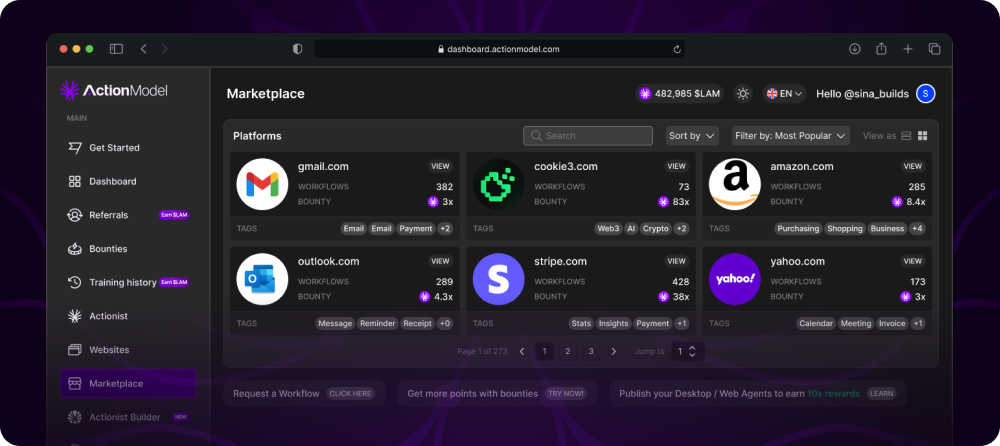Expand cookie3.com +2 more tags
The image size is (1000, 446).
coord(681,228)
